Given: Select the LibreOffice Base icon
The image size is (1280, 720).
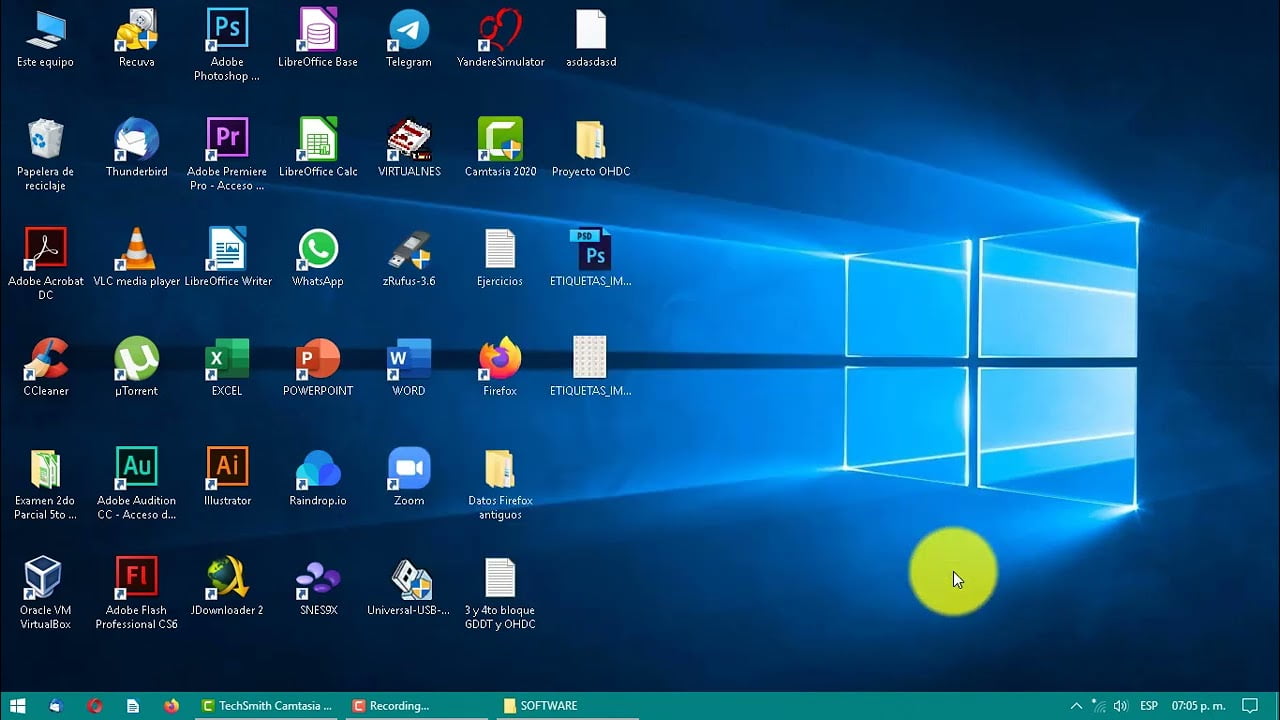Looking at the screenshot, I should [x=318, y=39].
